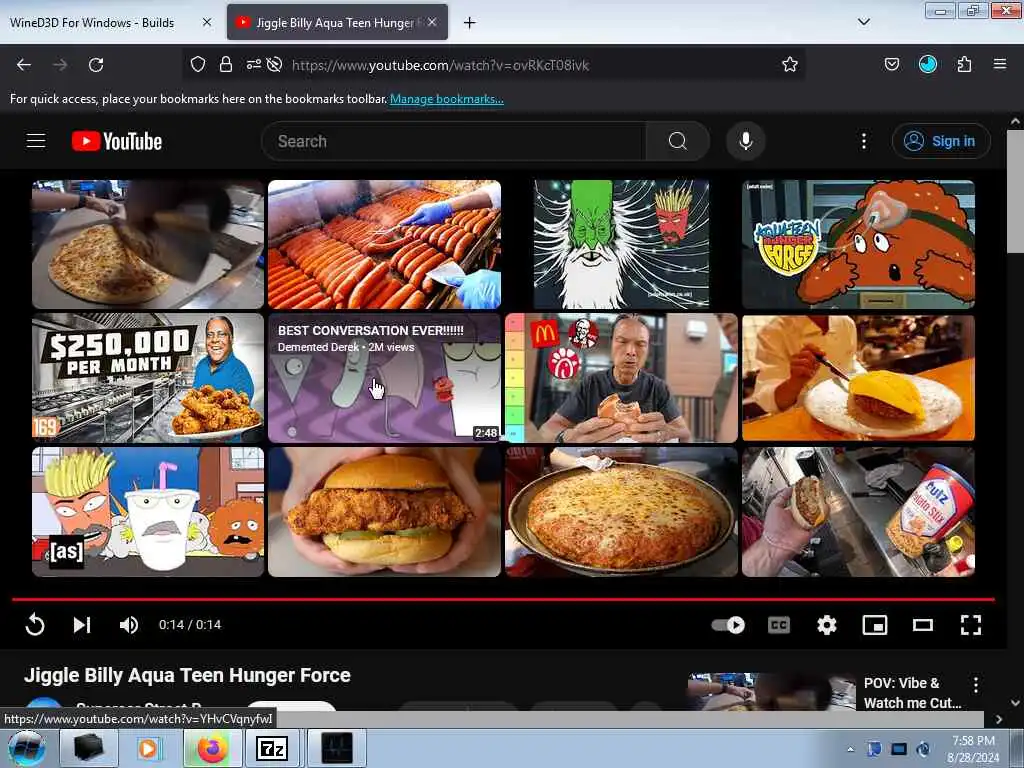Open the Windows Start menu

[x=27, y=748]
